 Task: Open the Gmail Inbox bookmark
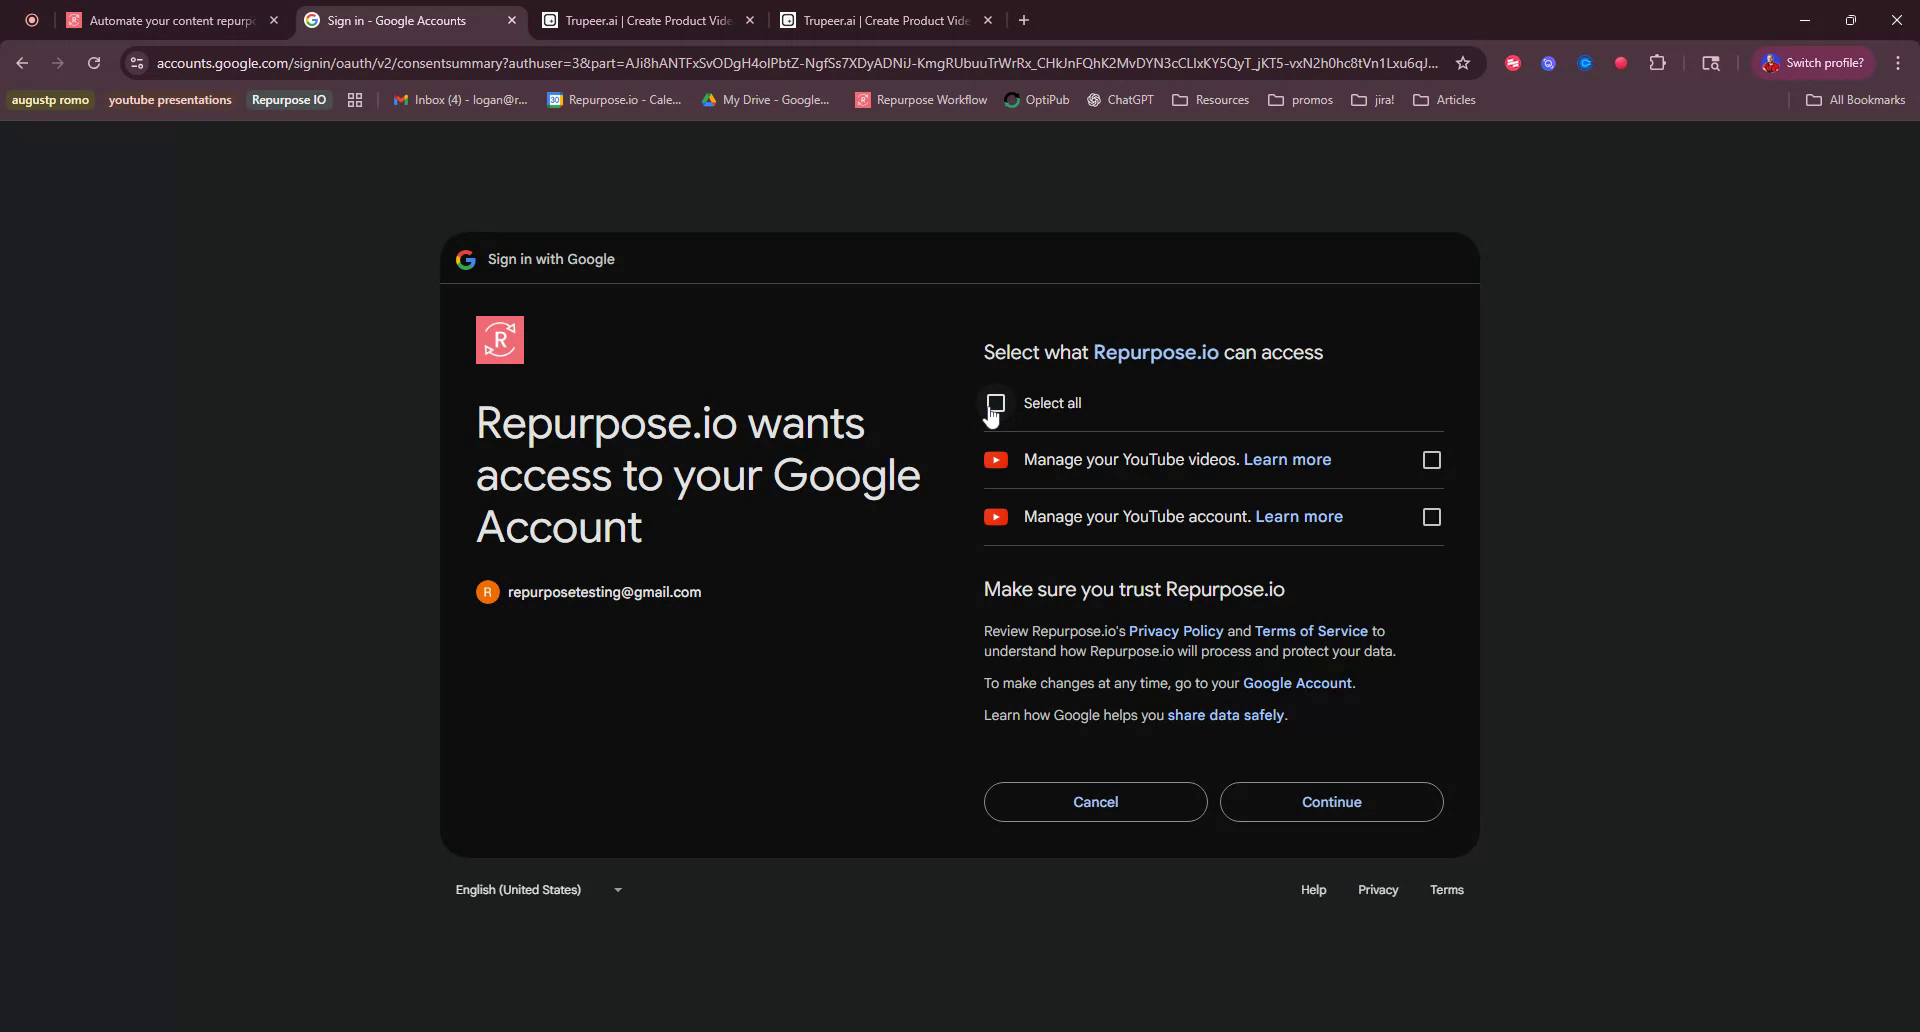tap(460, 100)
